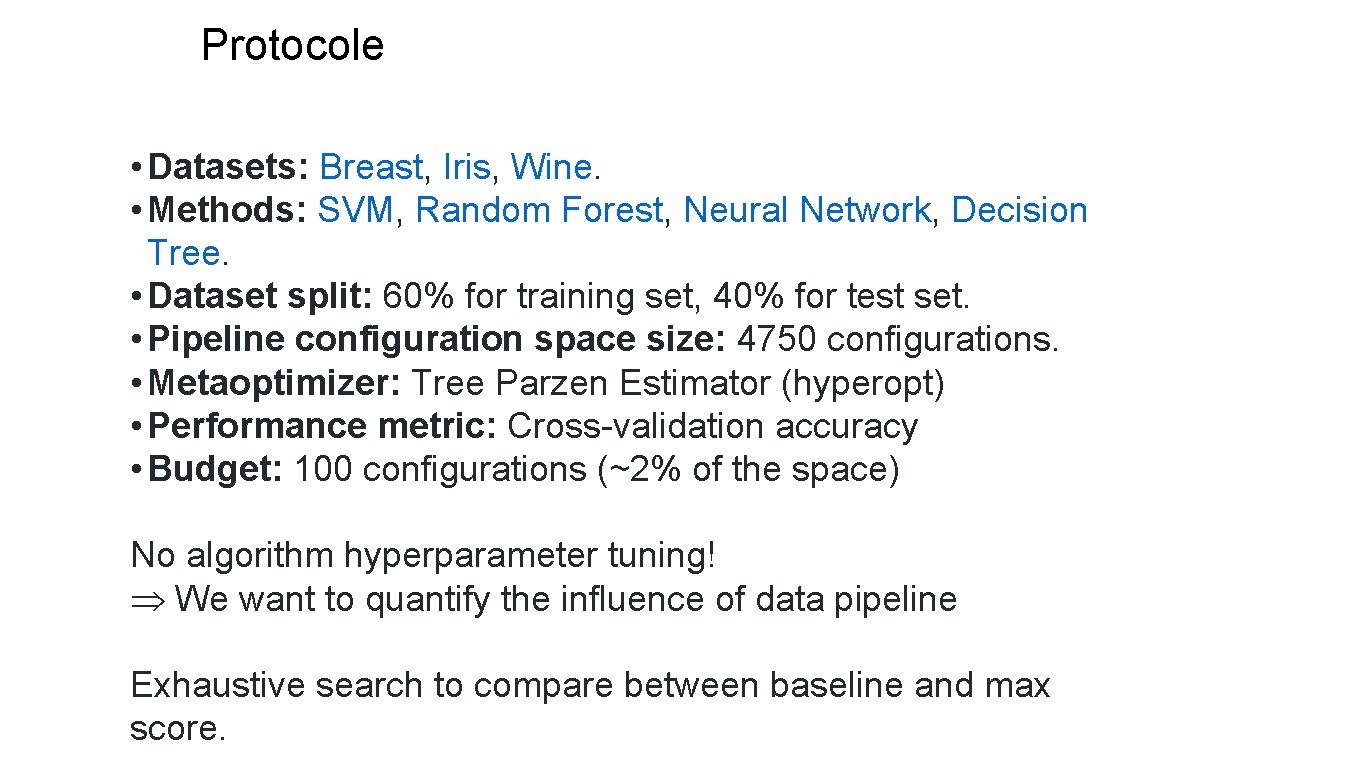Screen dimensions: 1365x768
Task: Click the Protocole slide title
Action: [x=292, y=45]
